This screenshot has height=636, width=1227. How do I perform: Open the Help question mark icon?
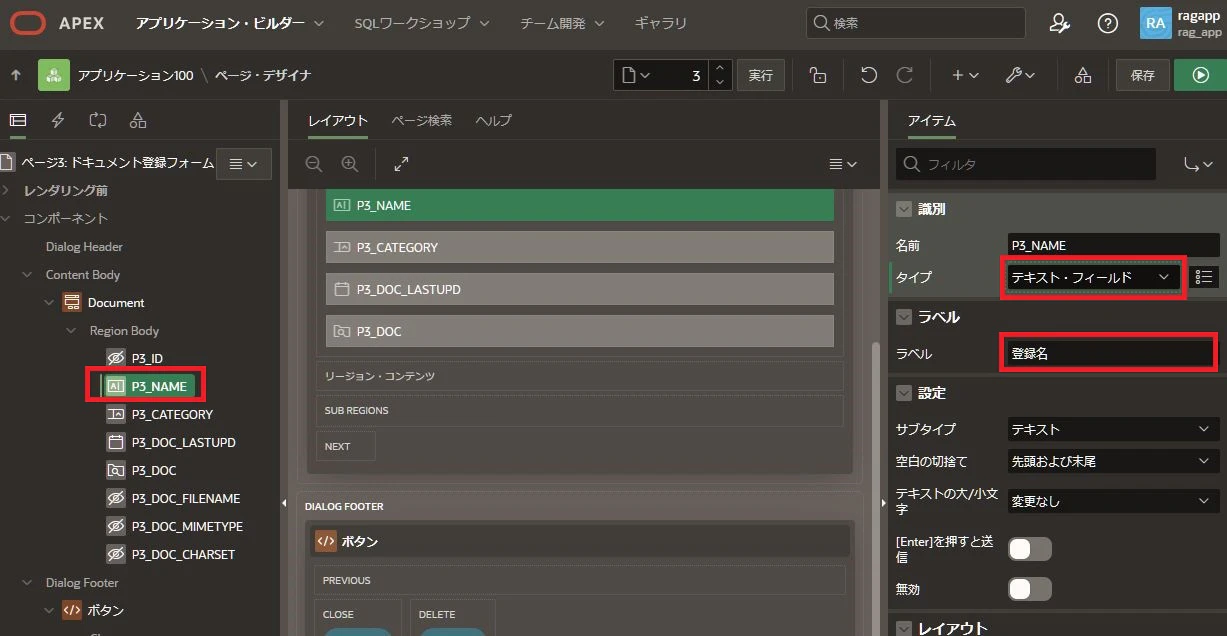[1107, 23]
